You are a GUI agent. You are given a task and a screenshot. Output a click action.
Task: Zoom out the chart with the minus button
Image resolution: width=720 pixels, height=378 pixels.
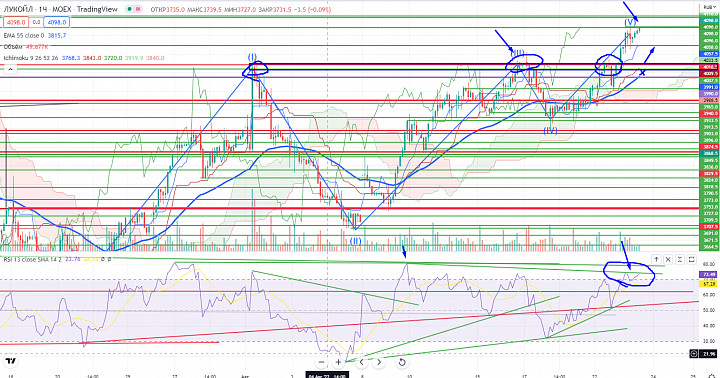click(x=321, y=362)
